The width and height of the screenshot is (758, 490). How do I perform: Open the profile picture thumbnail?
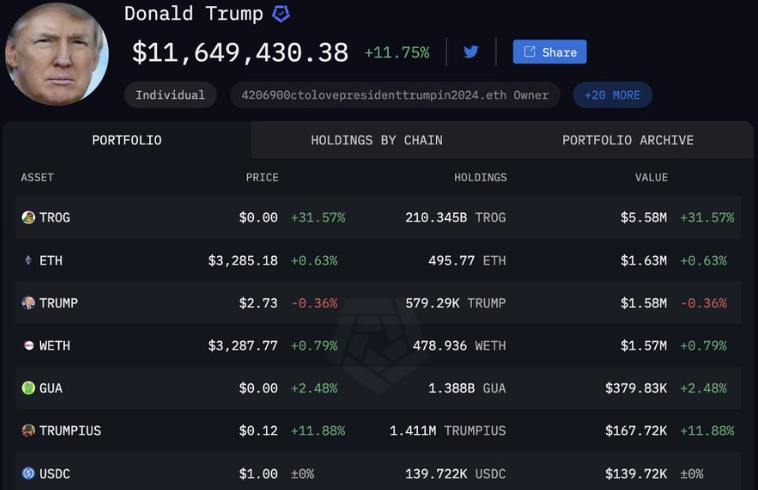click(x=57, y=54)
